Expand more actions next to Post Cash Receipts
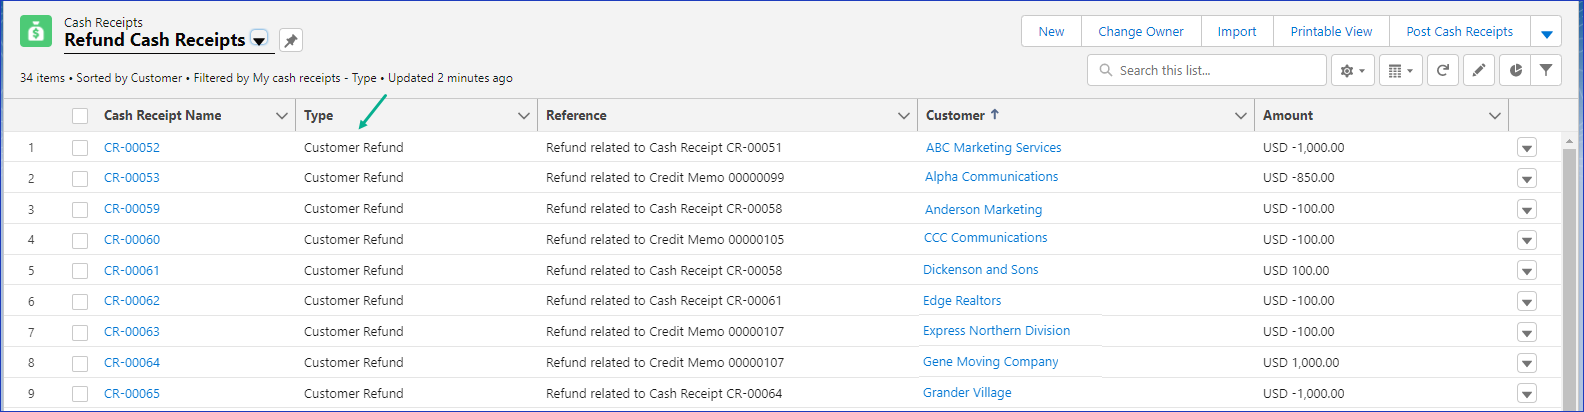Viewport: 1584px width, 412px height. pyautogui.click(x=1546, y=33)
